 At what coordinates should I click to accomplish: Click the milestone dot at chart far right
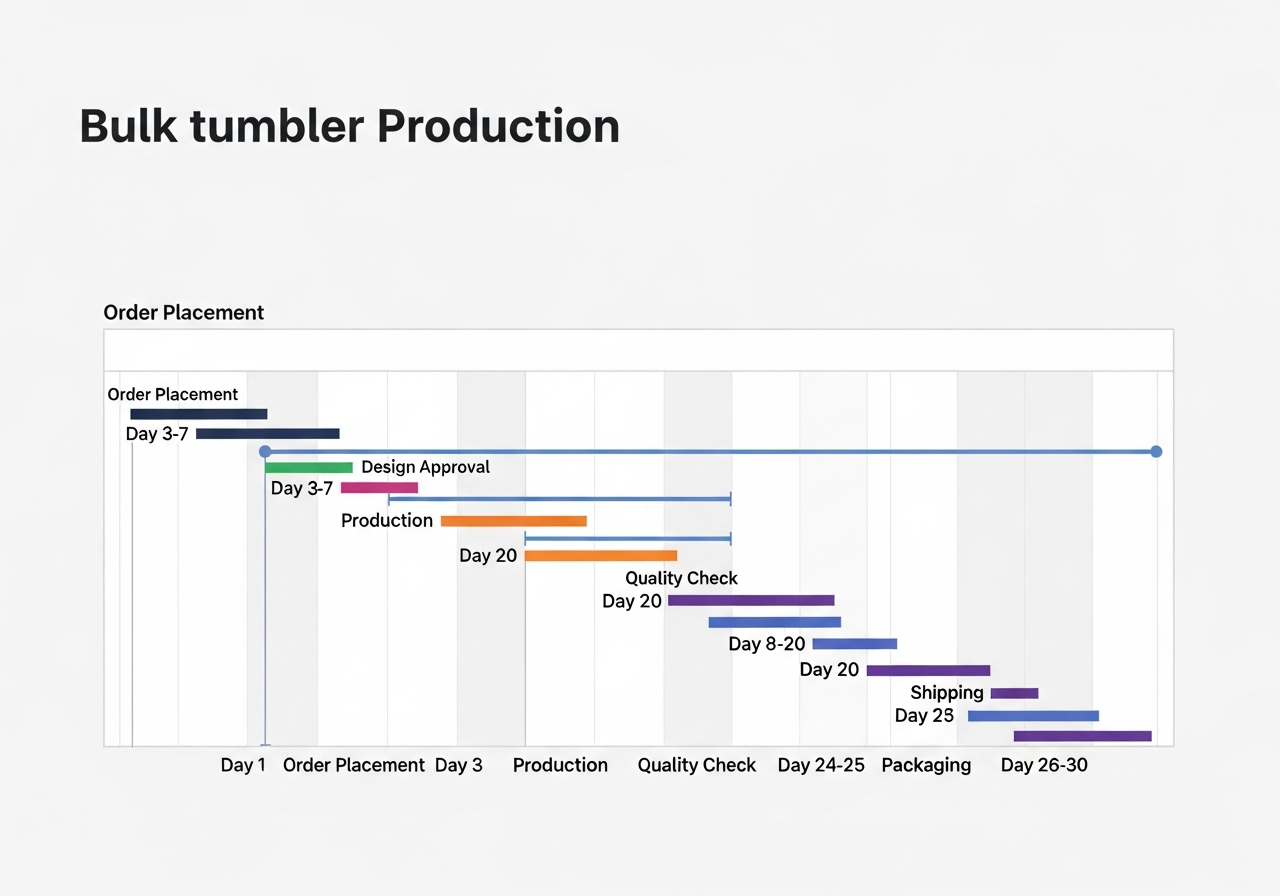coord(1156,451)
